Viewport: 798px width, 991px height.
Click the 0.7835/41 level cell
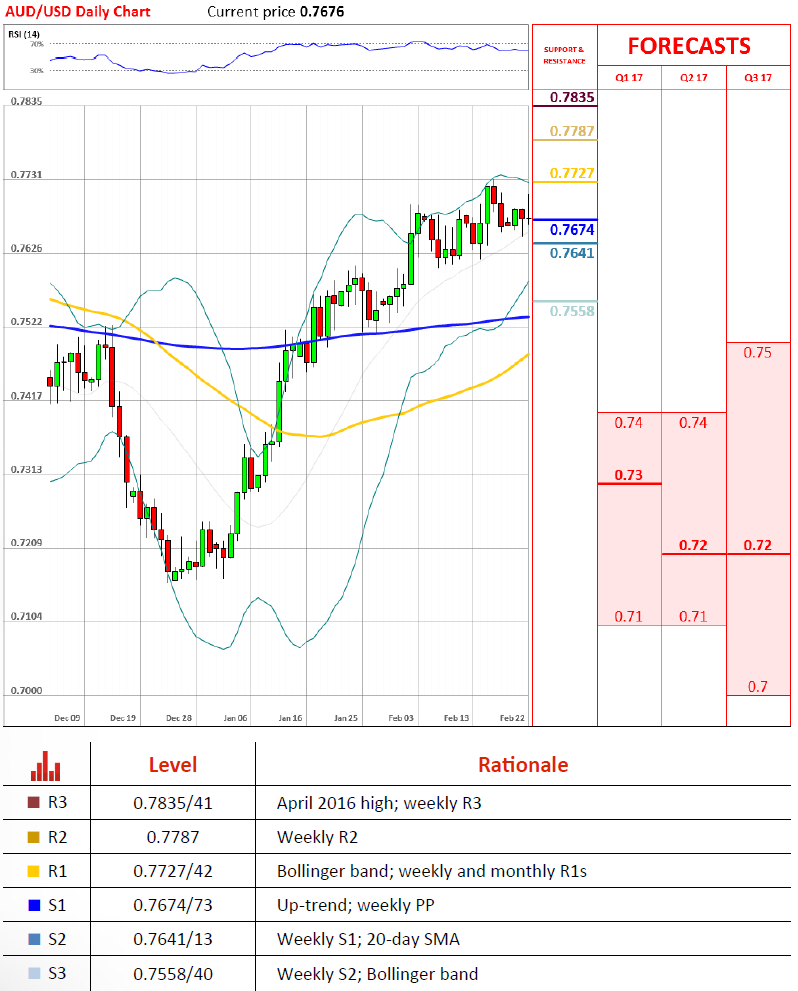click(172, 803)
